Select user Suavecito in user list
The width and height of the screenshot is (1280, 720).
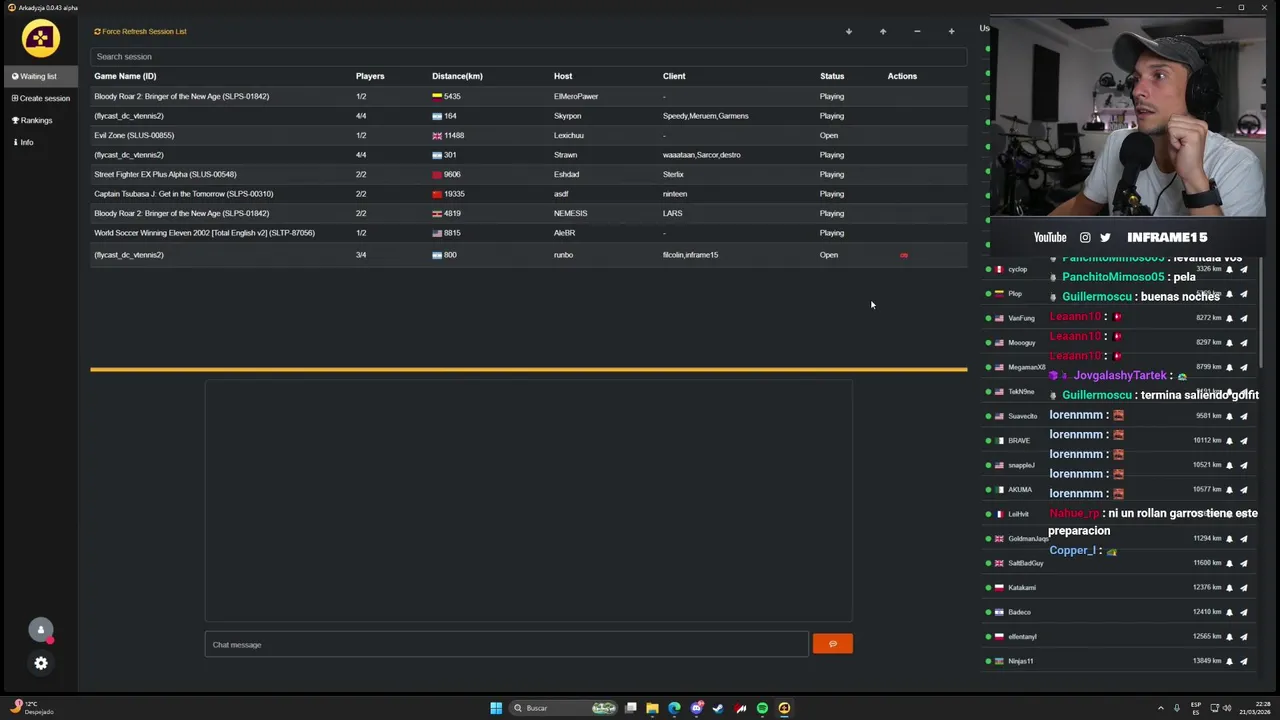tap(1022, 416)
